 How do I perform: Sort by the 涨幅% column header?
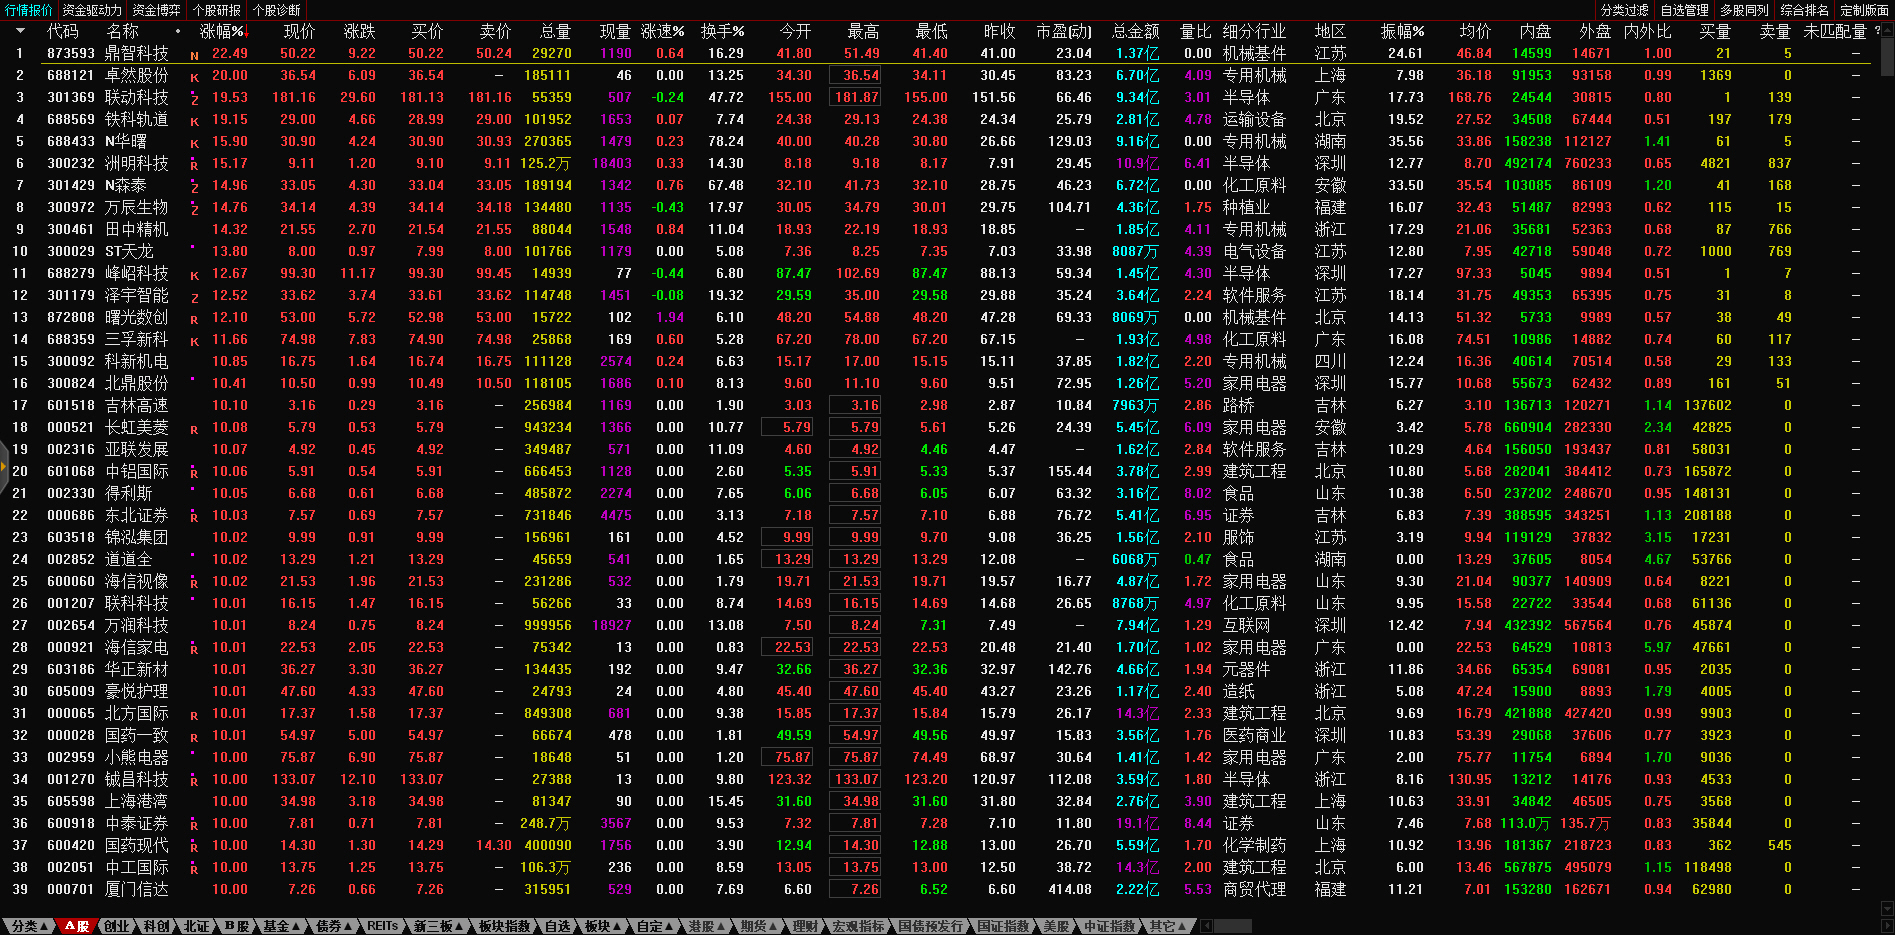[x=222, y=31]
